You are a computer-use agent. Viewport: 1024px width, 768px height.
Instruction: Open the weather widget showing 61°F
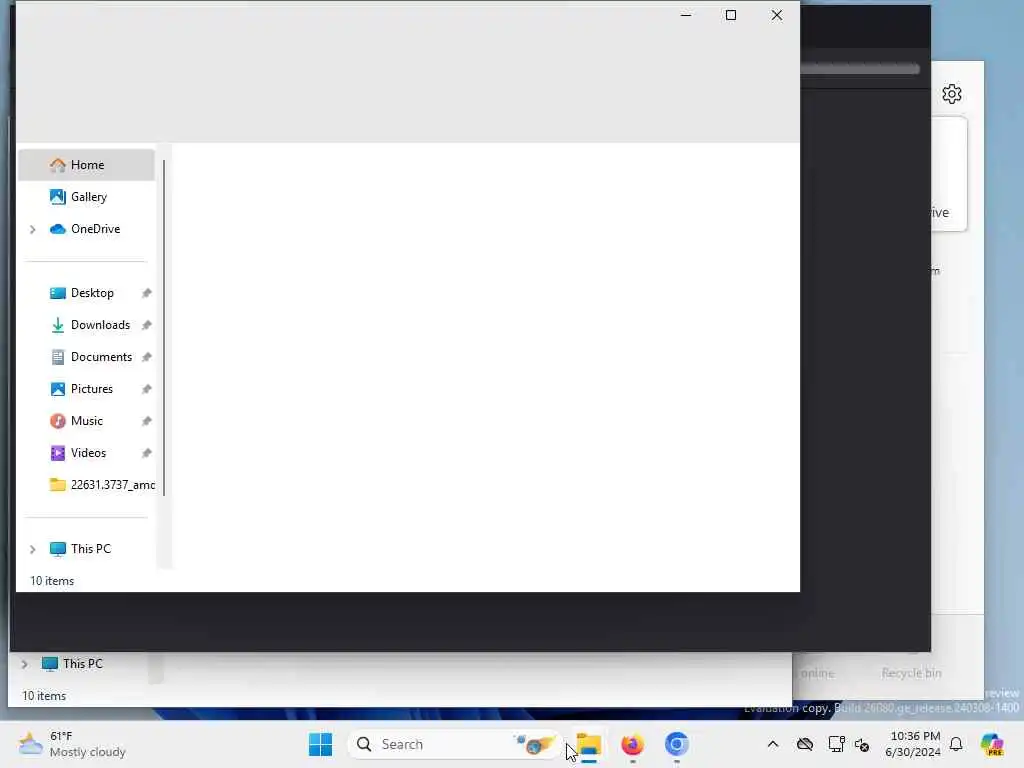(72, 744)
